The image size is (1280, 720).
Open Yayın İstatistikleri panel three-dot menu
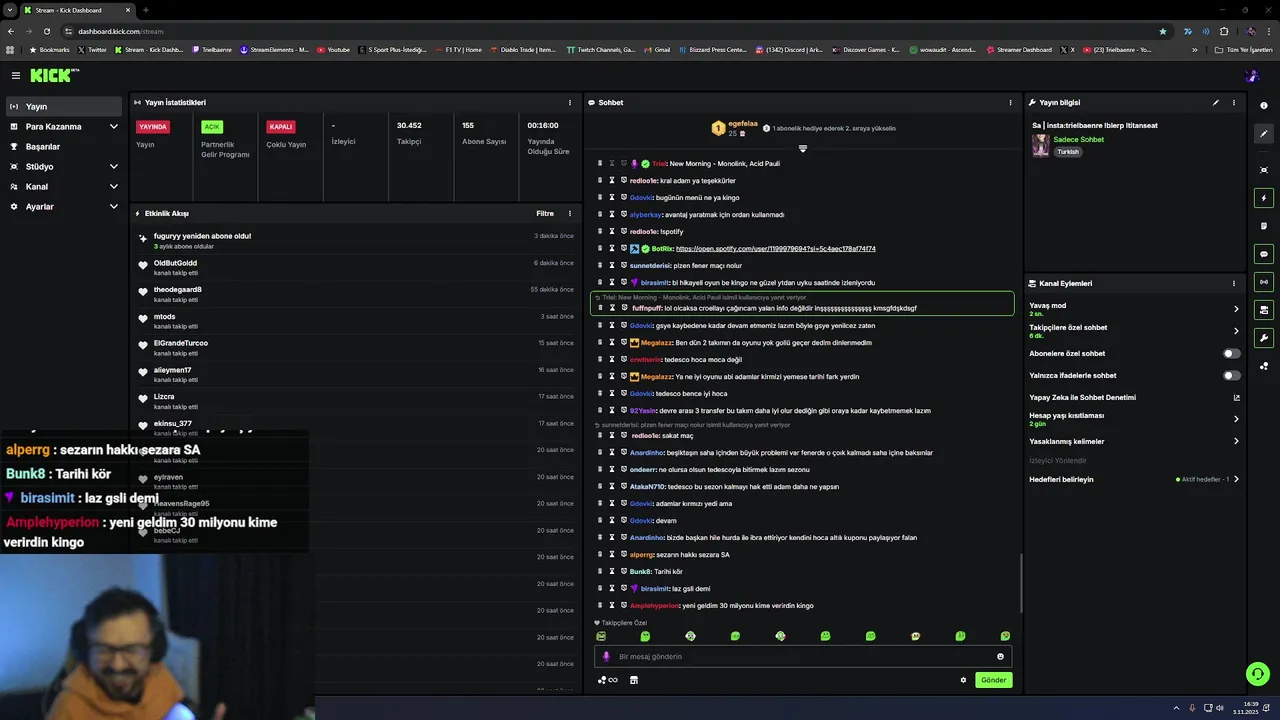click(570, 102)
